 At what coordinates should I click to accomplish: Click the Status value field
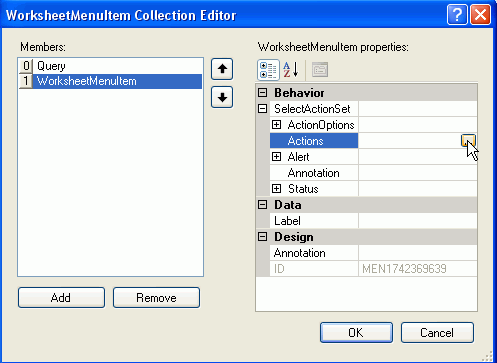418,189
